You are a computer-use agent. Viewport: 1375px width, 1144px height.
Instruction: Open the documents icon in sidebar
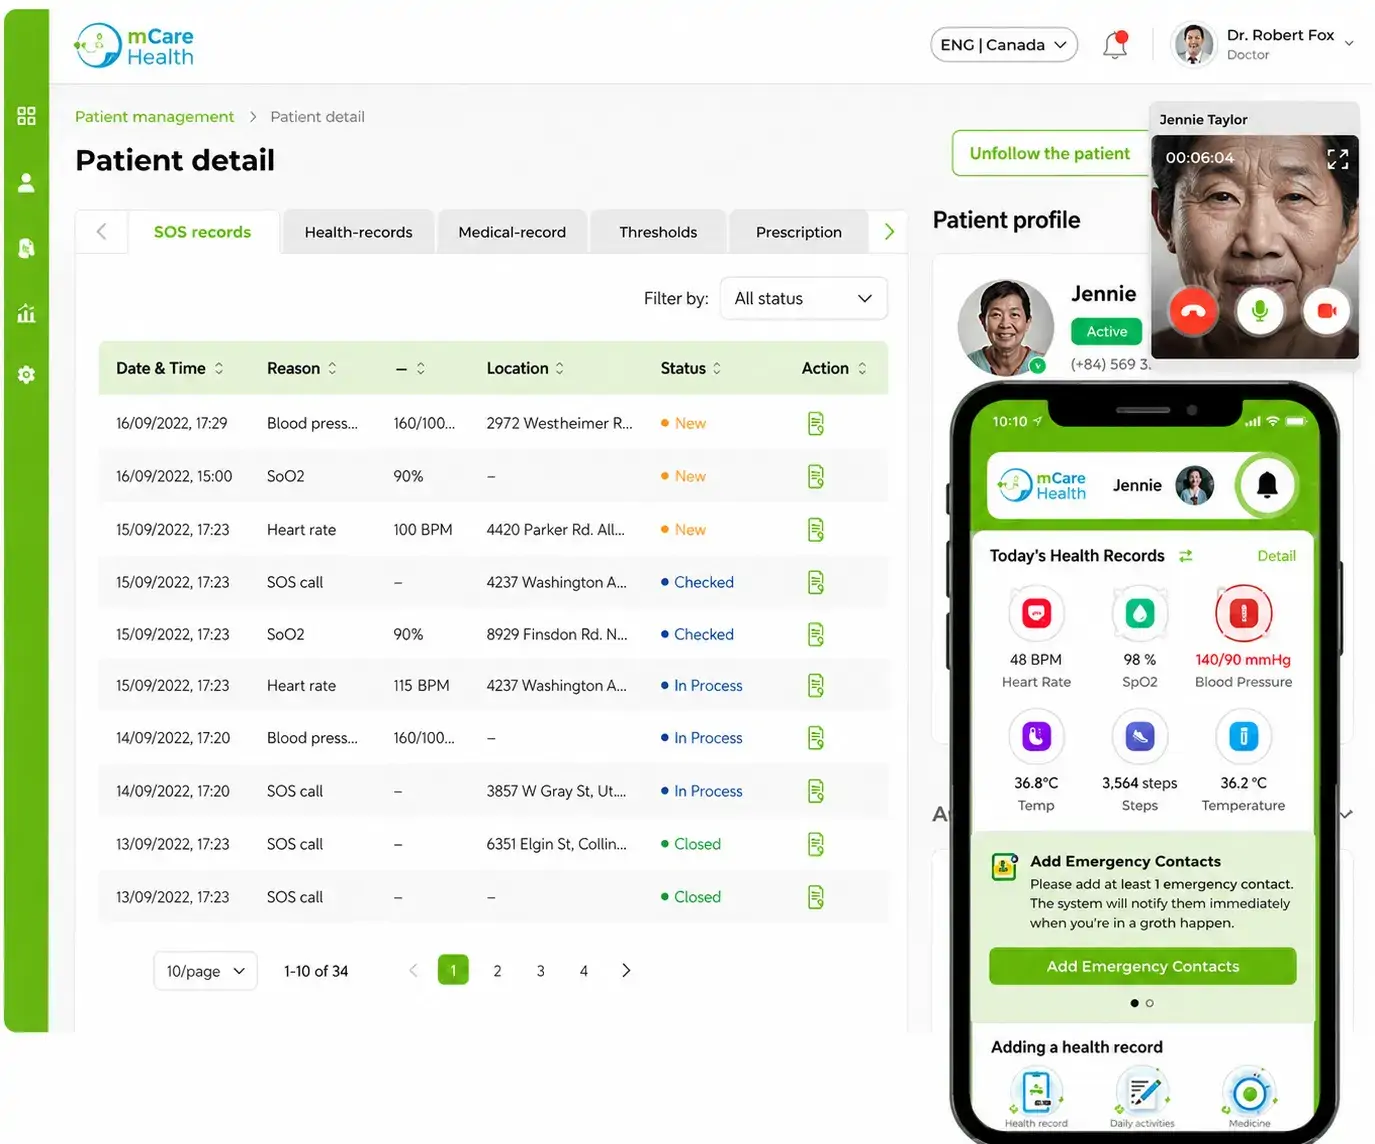(26, 248)
